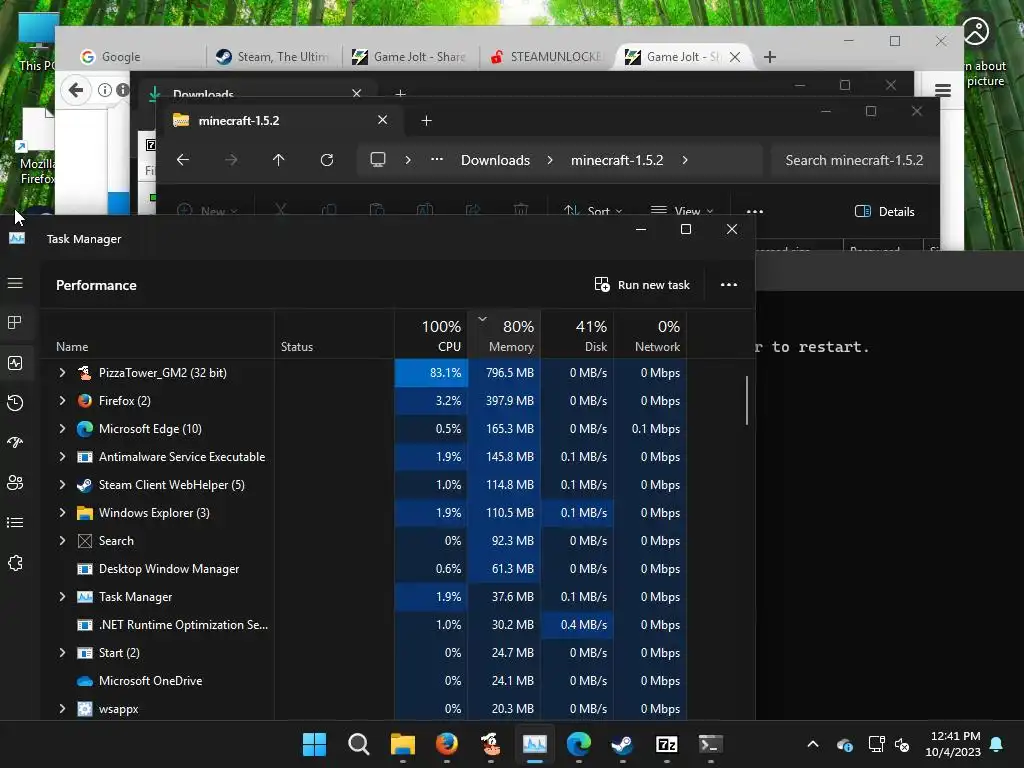Viewport: 1024px width, 768px height.
Task: Go back in File Explorer
Action: [183, 160]
